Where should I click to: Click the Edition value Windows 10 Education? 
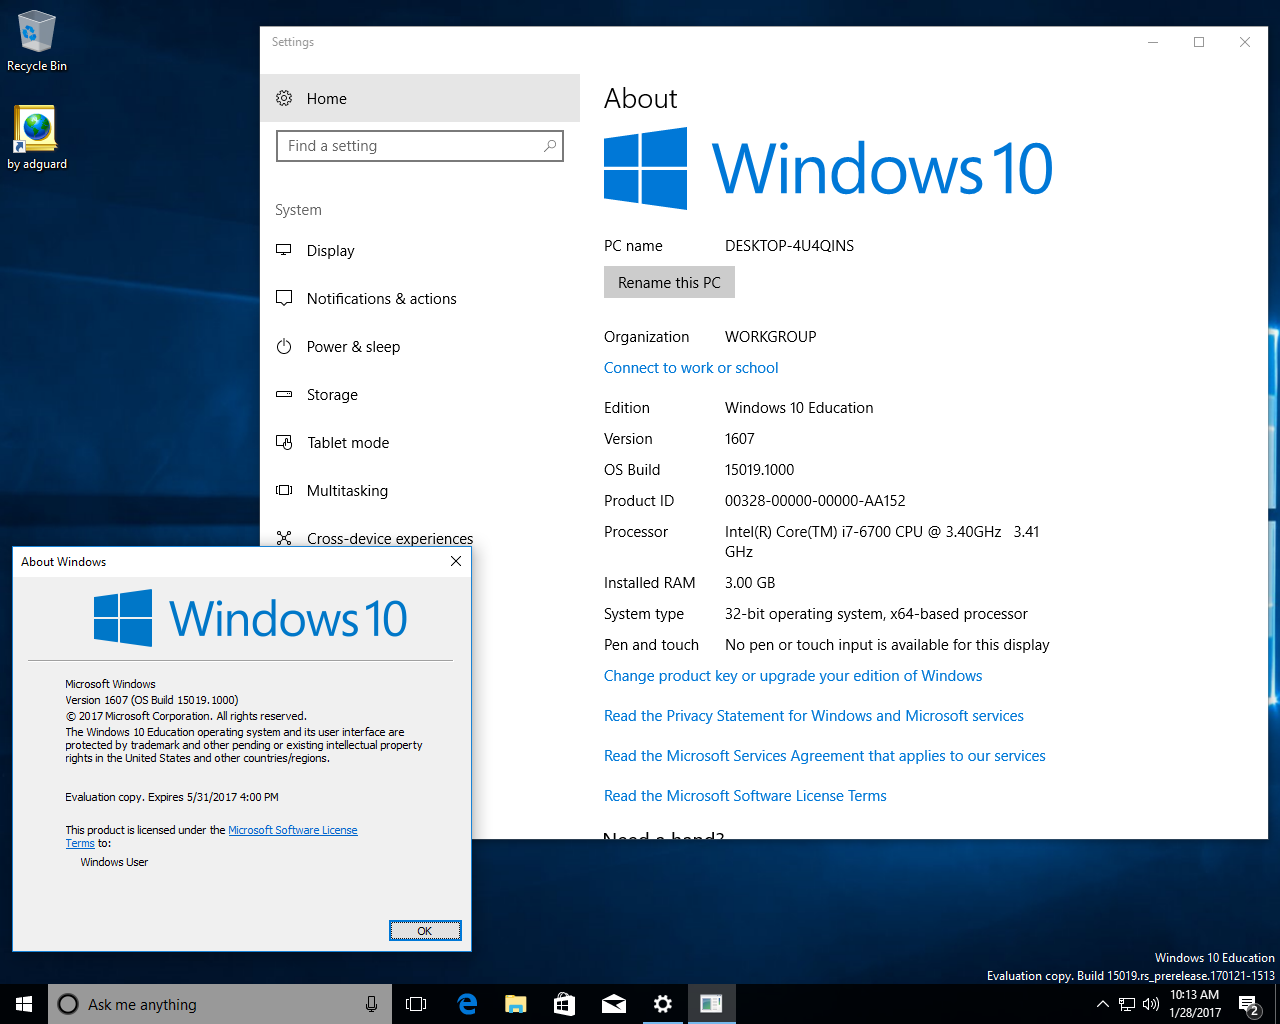(799, 408)
